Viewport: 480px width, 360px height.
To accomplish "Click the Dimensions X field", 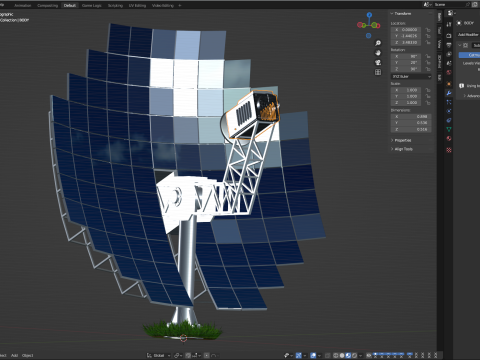I will pos(411,116).
